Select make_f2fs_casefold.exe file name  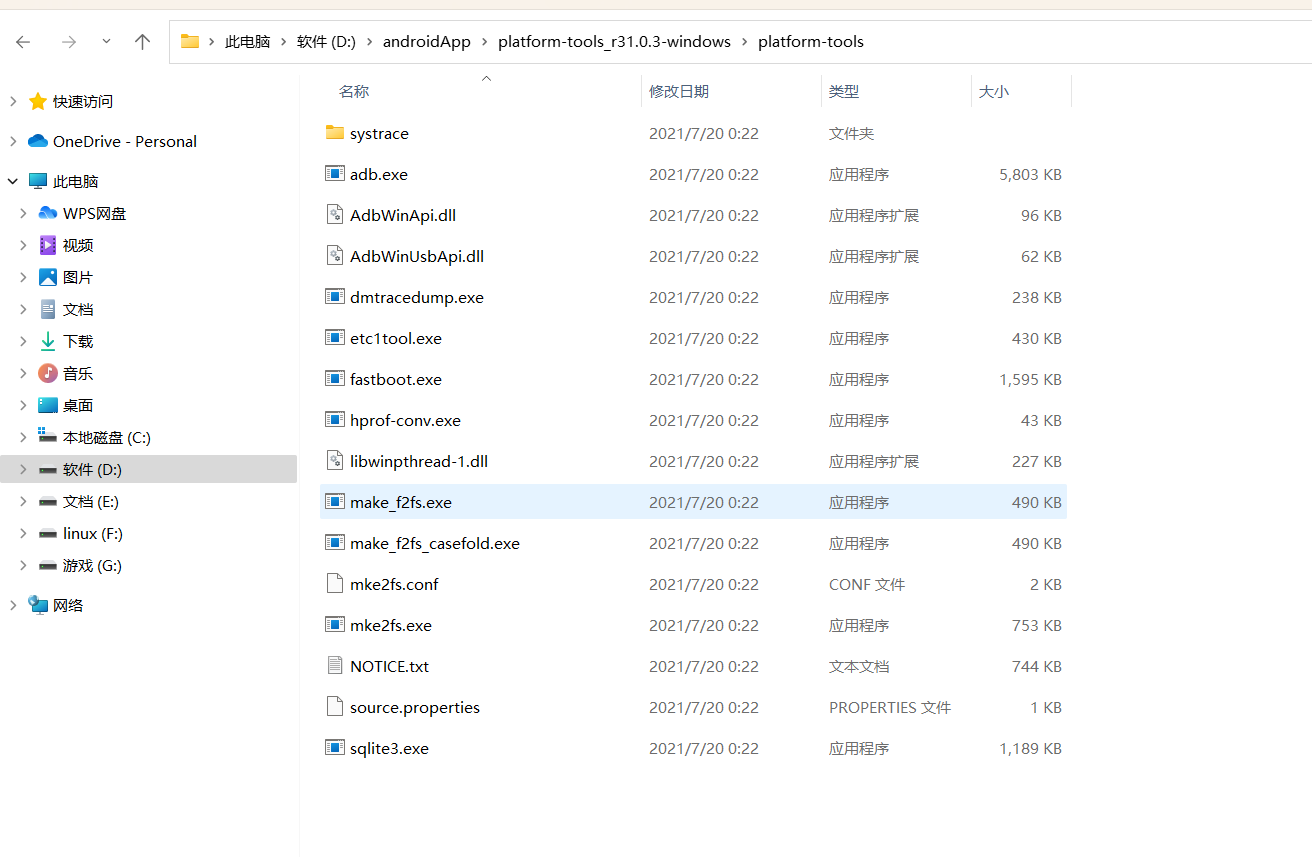click(435, 543)
